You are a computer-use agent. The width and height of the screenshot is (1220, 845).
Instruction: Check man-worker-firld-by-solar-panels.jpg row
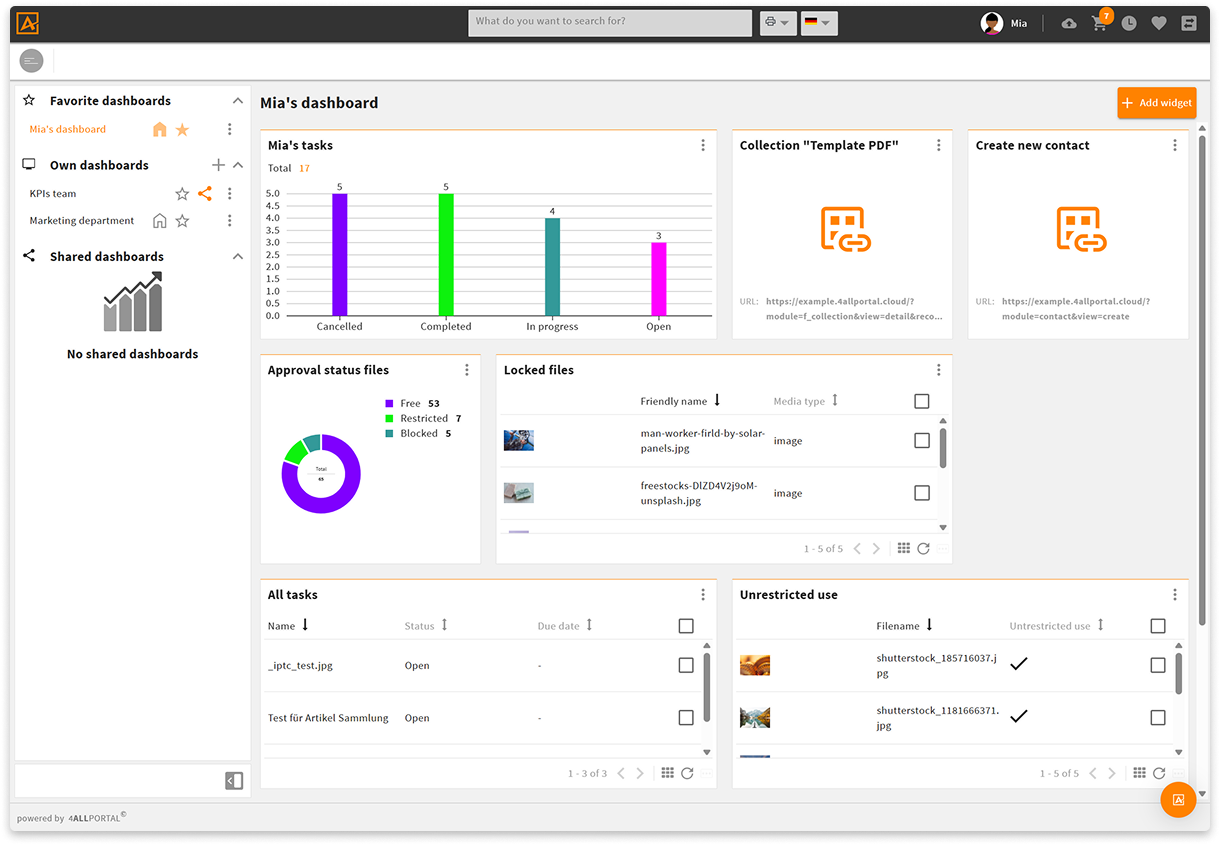pos(922,440)
